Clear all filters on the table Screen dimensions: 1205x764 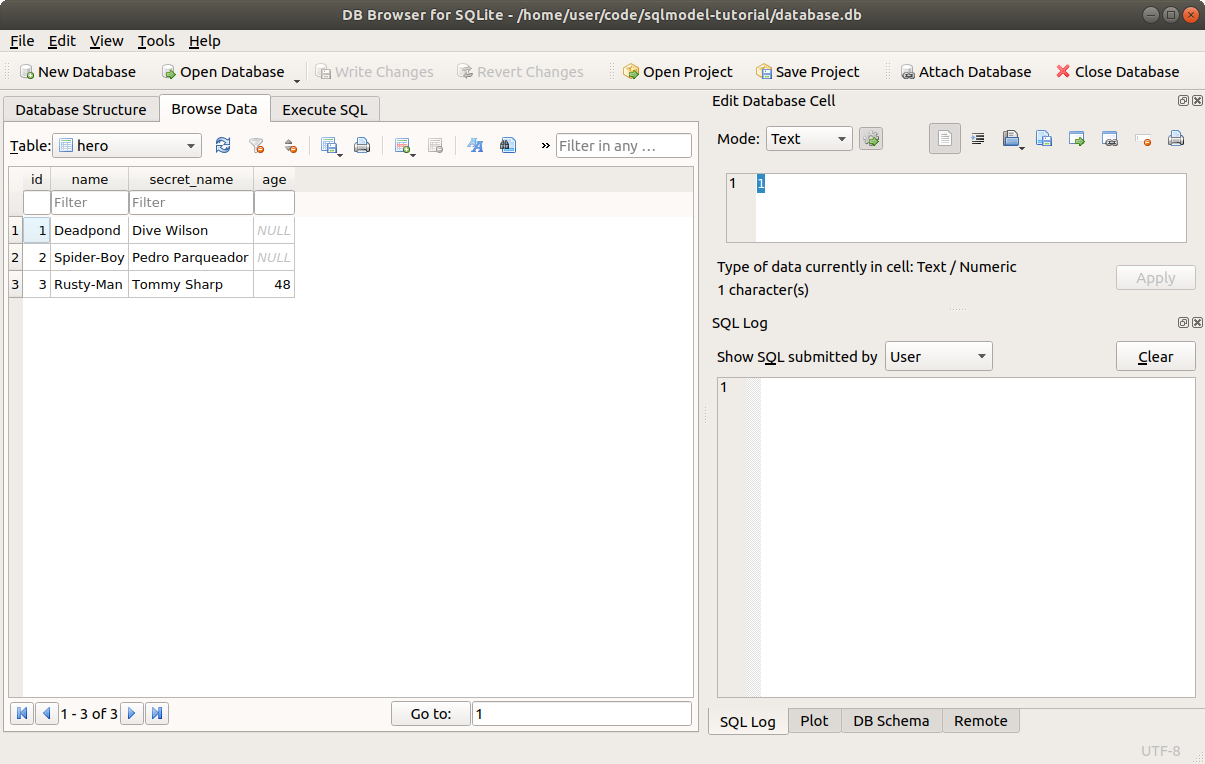click(x=257, y=146)
